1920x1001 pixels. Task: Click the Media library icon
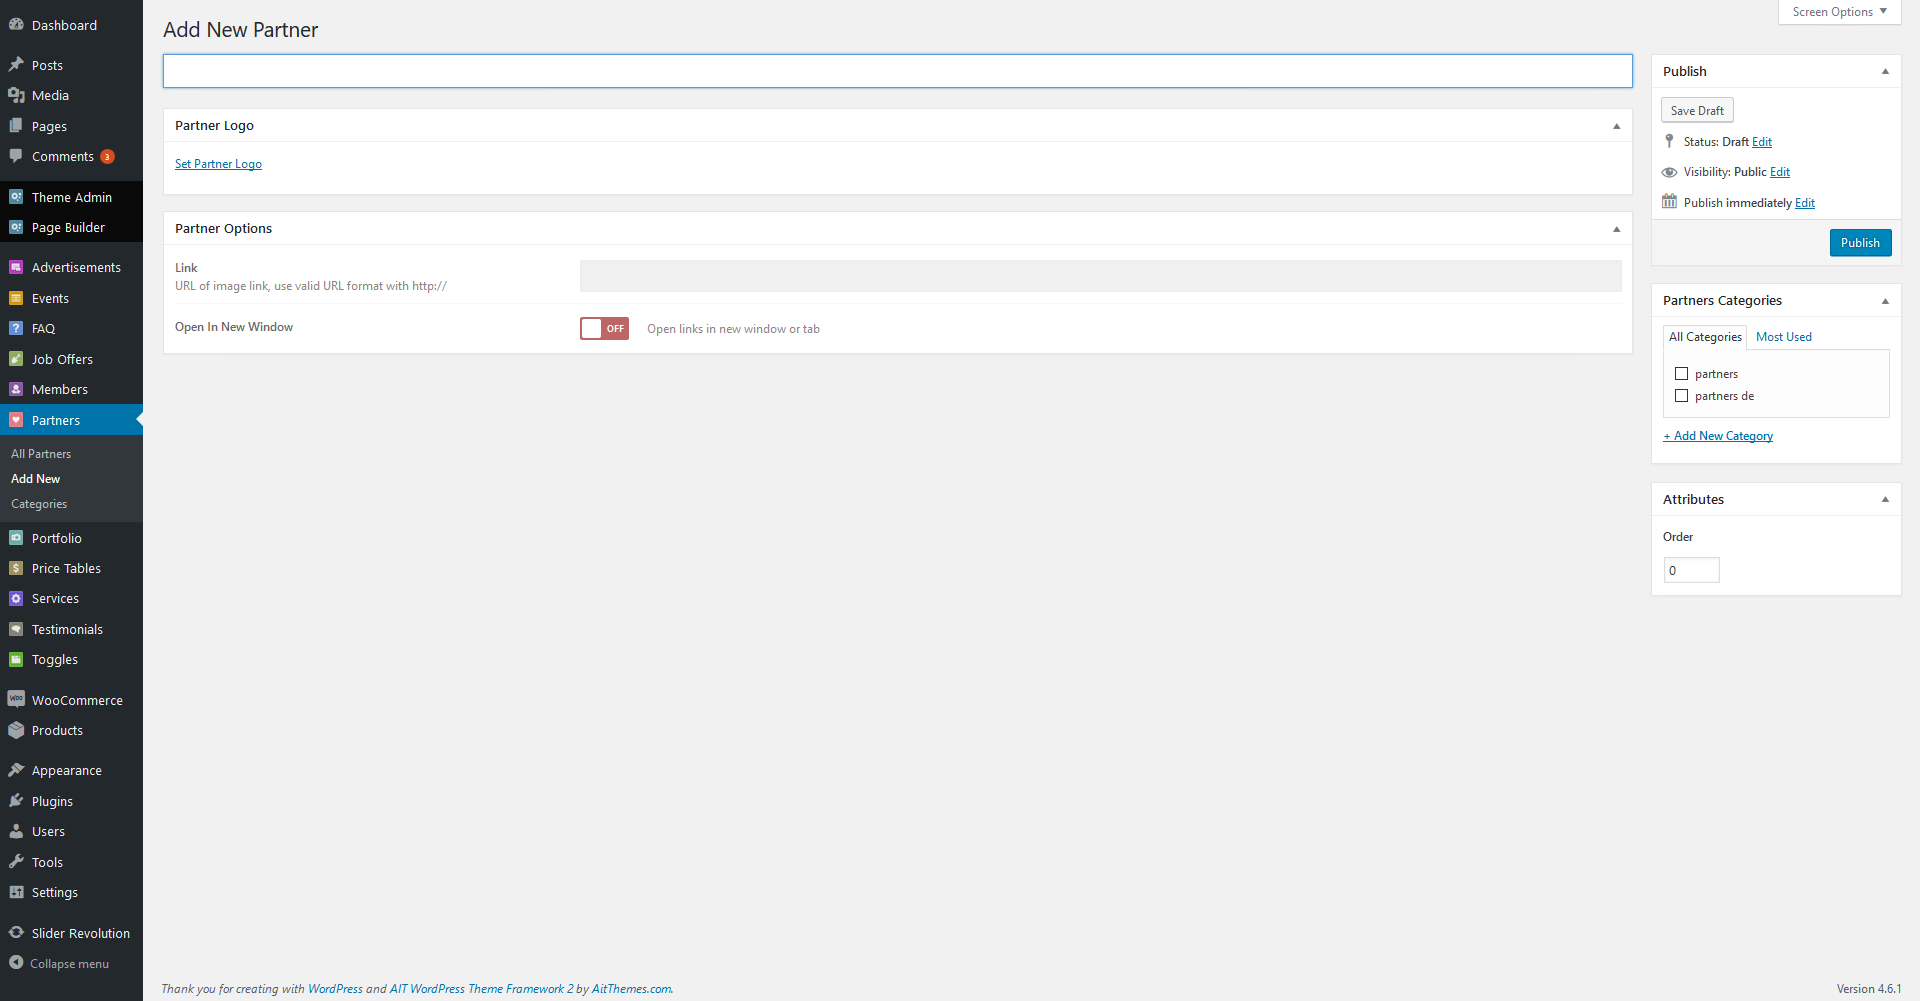click(x=16, y=95)
